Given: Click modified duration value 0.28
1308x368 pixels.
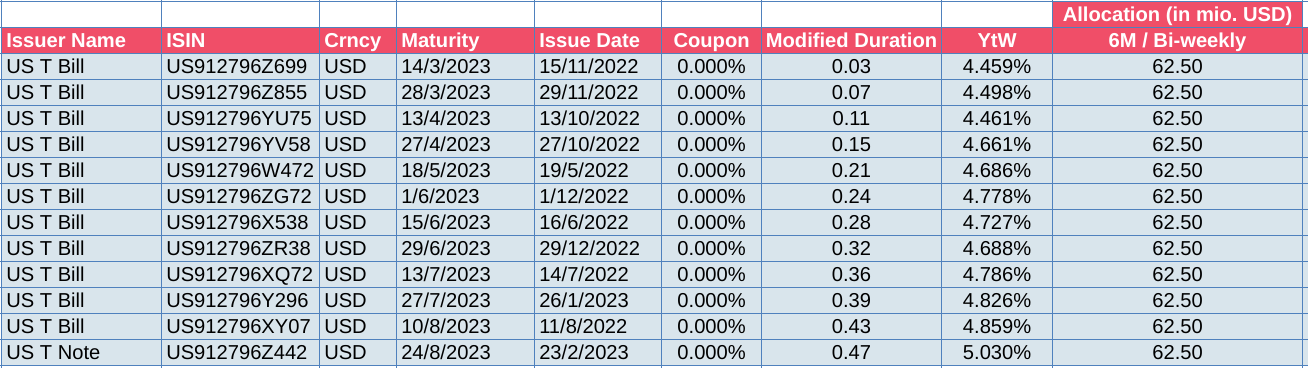Looking at the screenshot, I should (851, 223).
